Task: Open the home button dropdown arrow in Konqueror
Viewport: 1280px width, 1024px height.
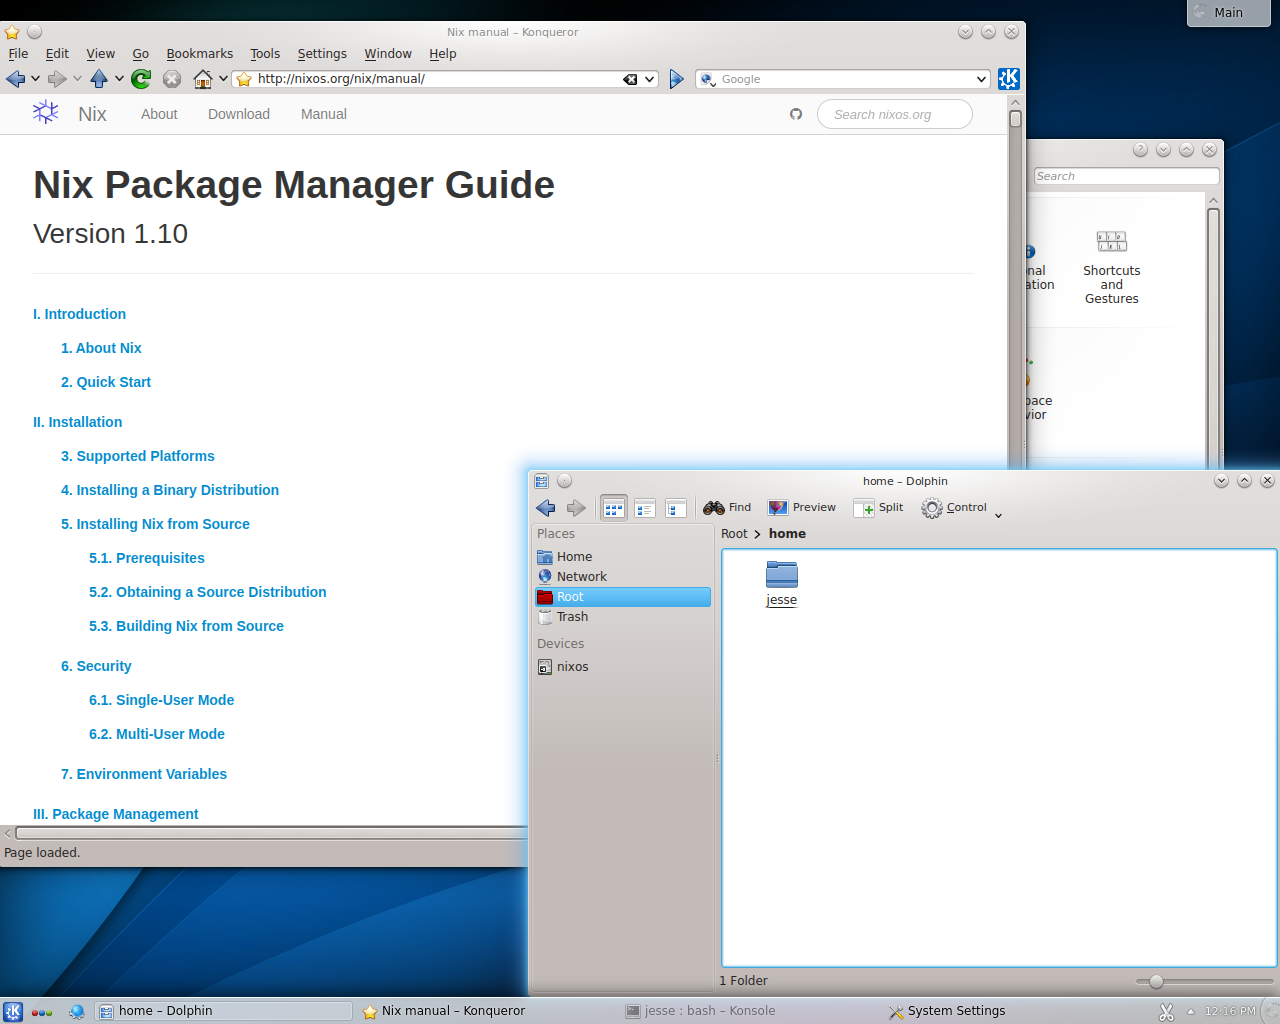Action: (x=223, y=79)
